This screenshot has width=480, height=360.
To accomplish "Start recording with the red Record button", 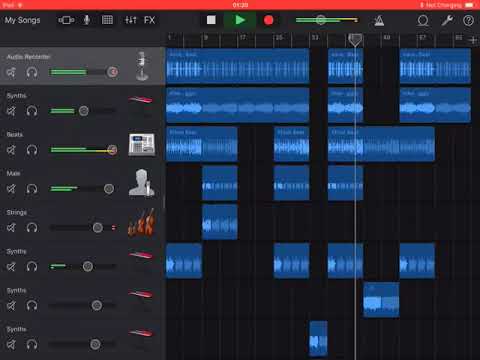I will click(x=268, y=20).
